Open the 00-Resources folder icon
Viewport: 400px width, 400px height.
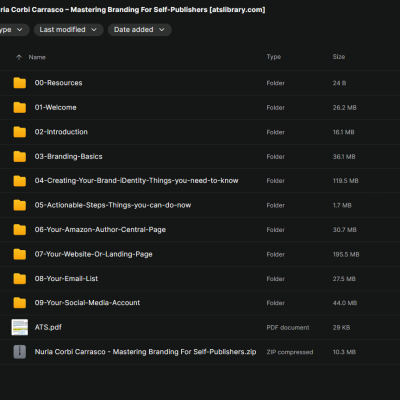20,83
